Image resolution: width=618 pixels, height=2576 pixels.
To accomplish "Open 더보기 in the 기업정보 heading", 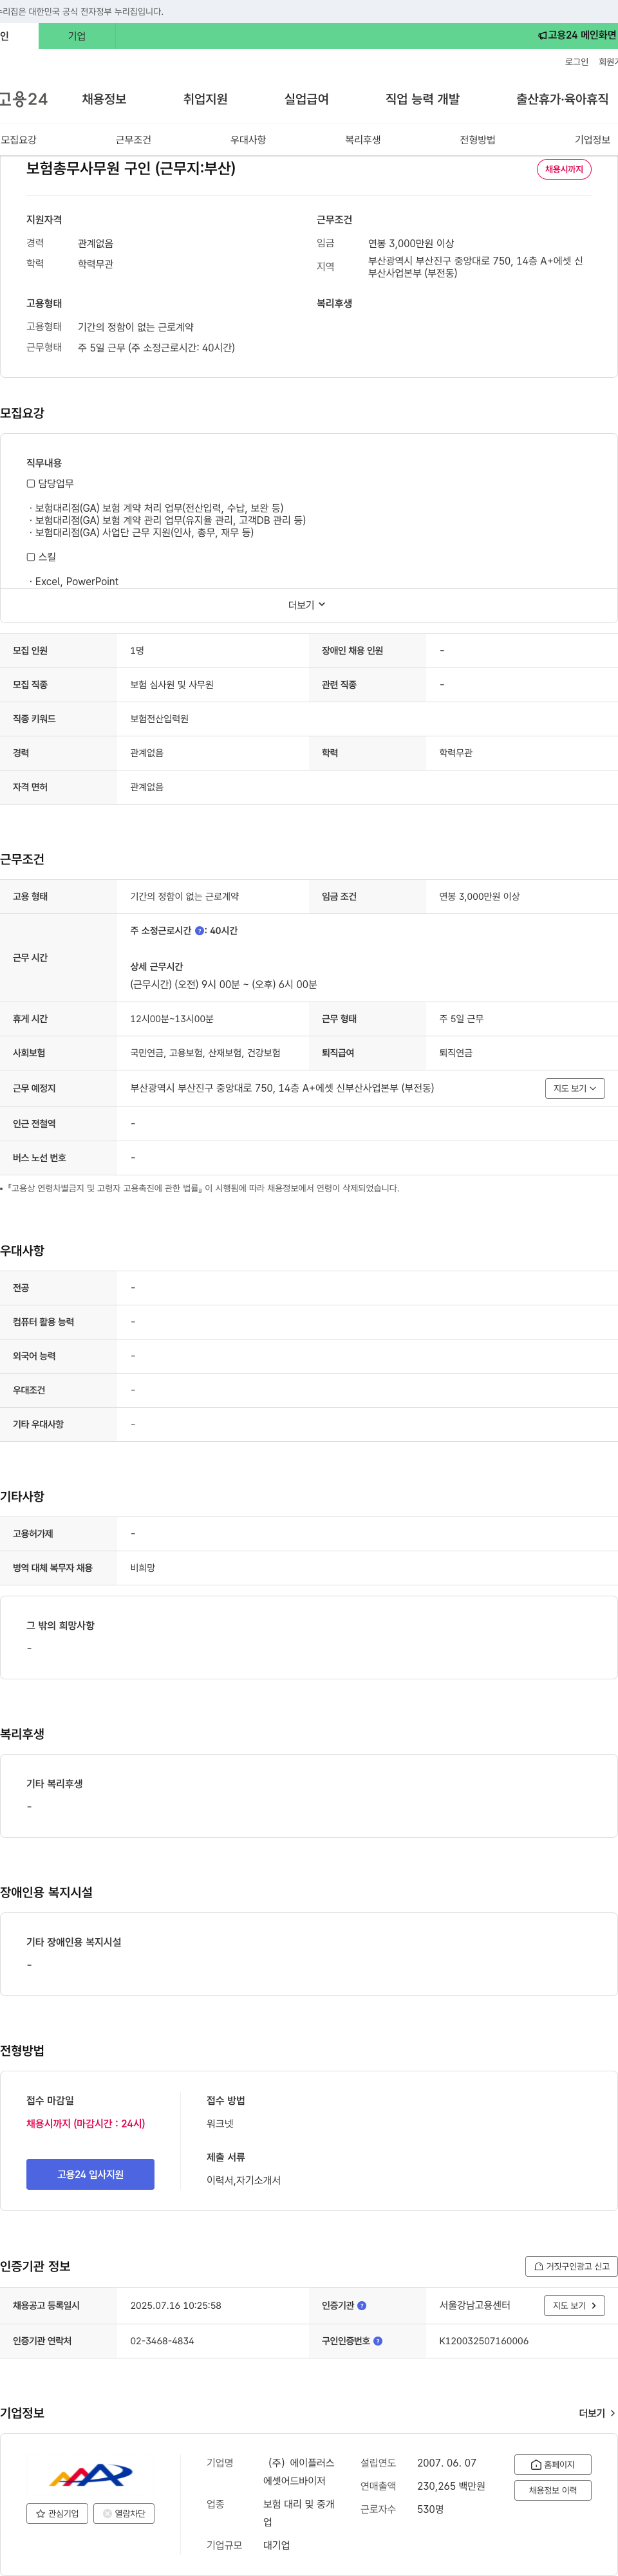I will click(x=597, y=2413).
